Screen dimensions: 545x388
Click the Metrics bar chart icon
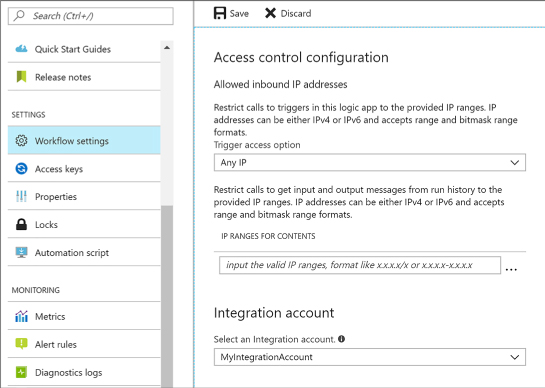coord(21,316)
